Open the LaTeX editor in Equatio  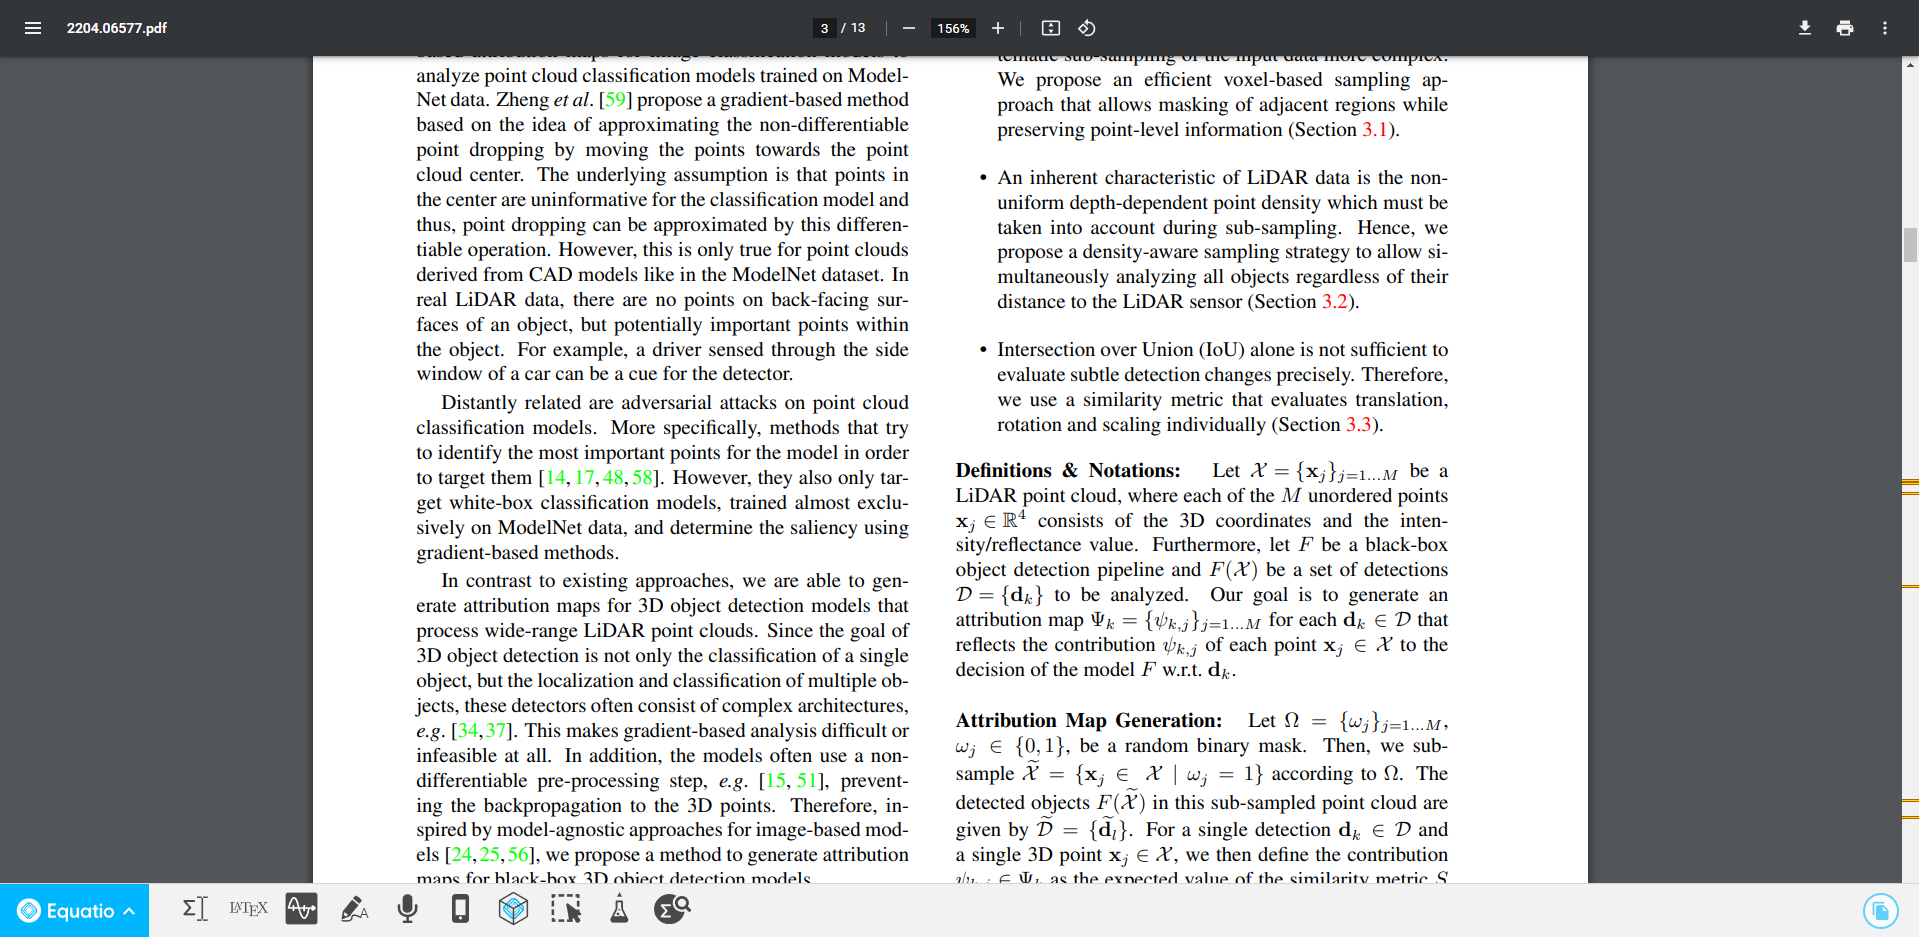coord(248,909)
